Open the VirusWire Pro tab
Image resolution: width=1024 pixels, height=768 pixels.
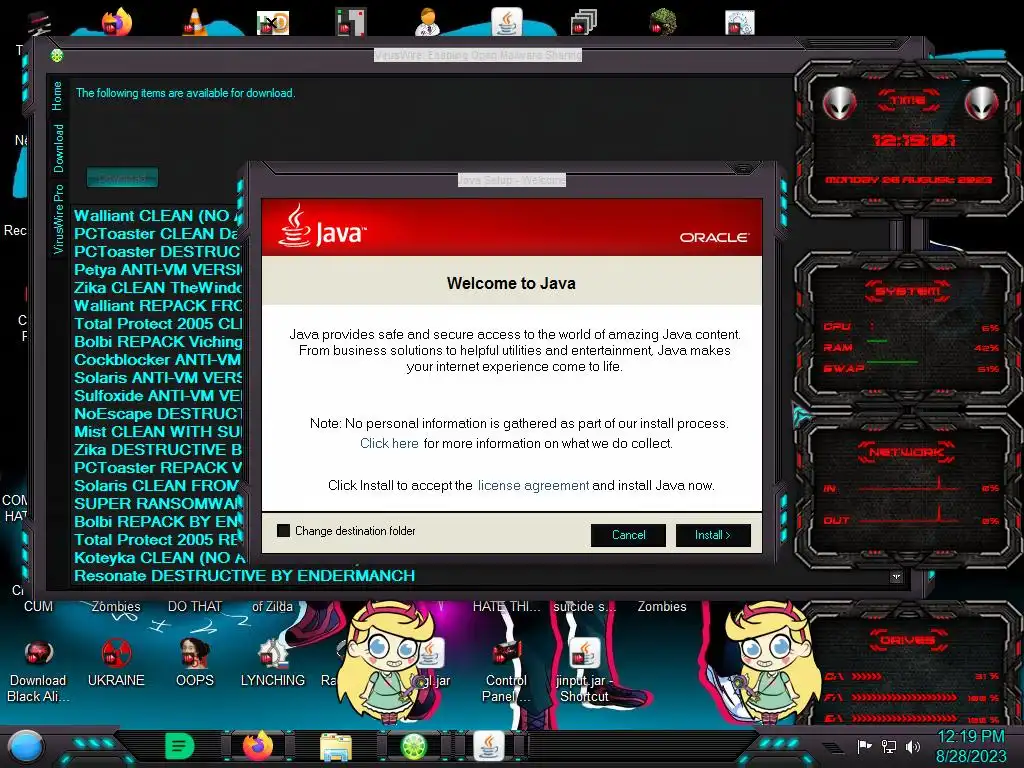coord(59,219)
